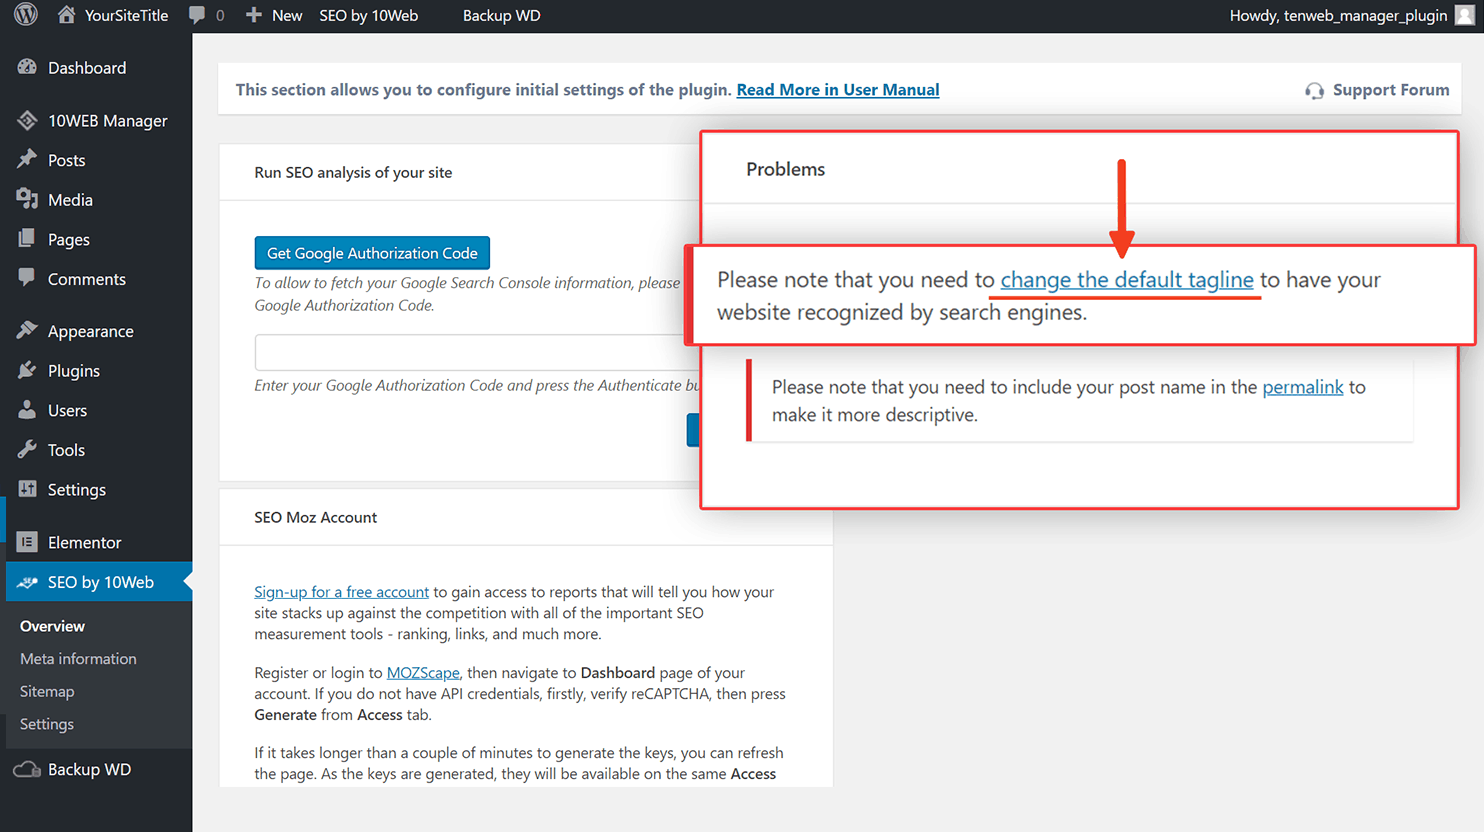Image resolution: width=1484 pixels, height=832 pixels.
Task: Open SEO by 10Web in admin bar
Action: pyautogui.click(x=368, y=16)
